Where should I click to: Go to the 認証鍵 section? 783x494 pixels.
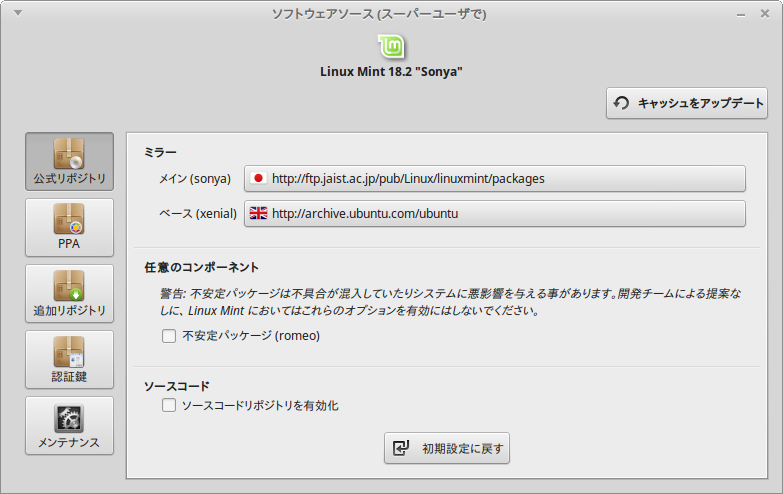[69, 359]
